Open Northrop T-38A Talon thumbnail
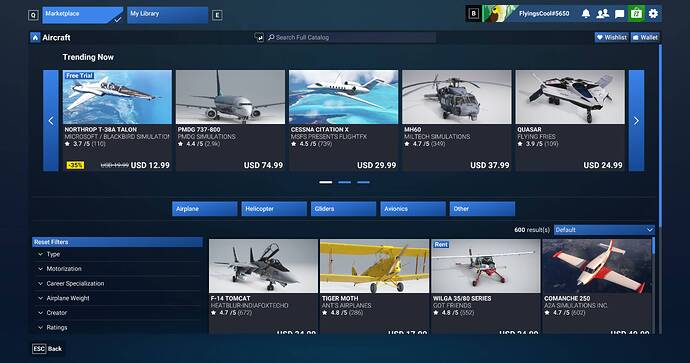 [x=117, y=97]
